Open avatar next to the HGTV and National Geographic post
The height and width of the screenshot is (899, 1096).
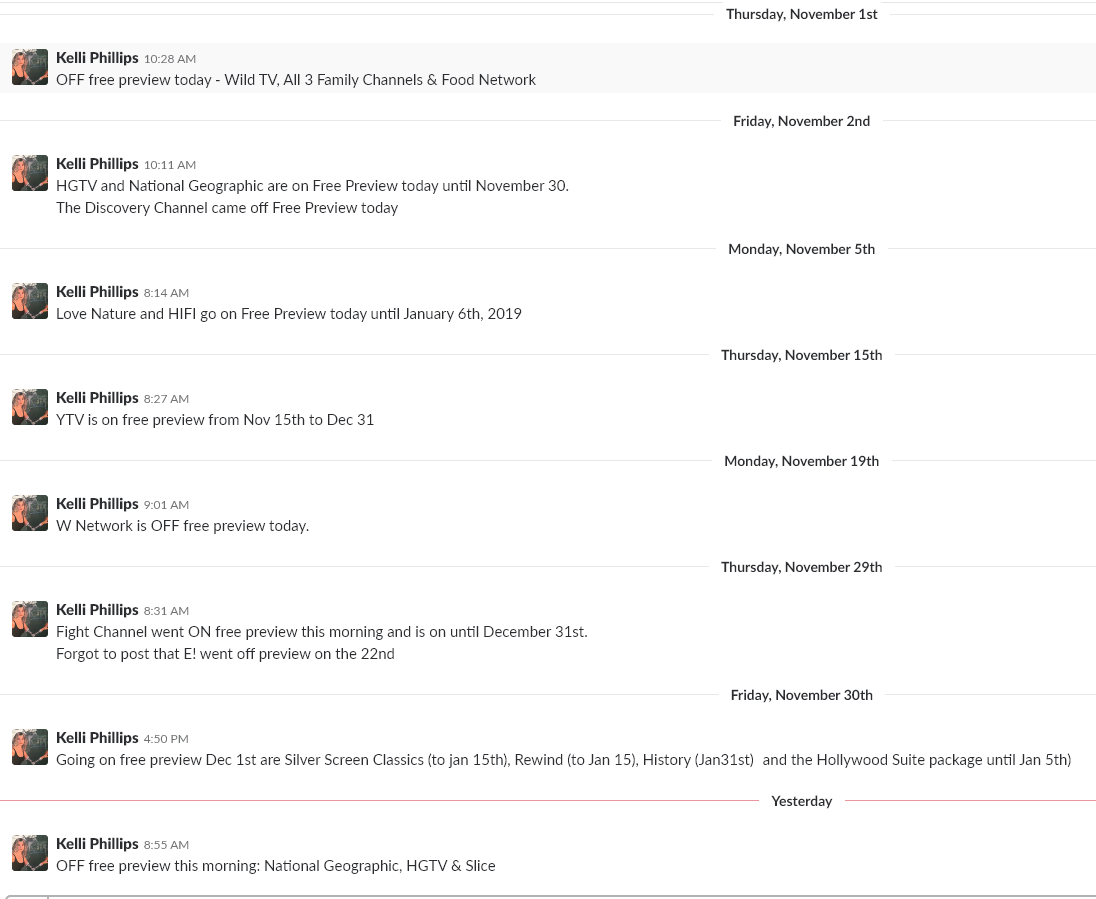tap(30, 173)
